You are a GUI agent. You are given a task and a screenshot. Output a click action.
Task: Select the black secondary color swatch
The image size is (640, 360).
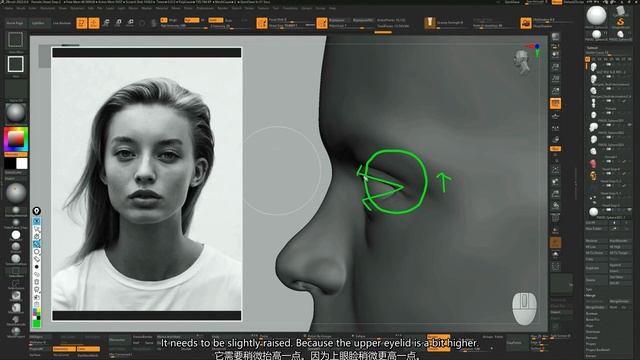[x=10, y=164]
